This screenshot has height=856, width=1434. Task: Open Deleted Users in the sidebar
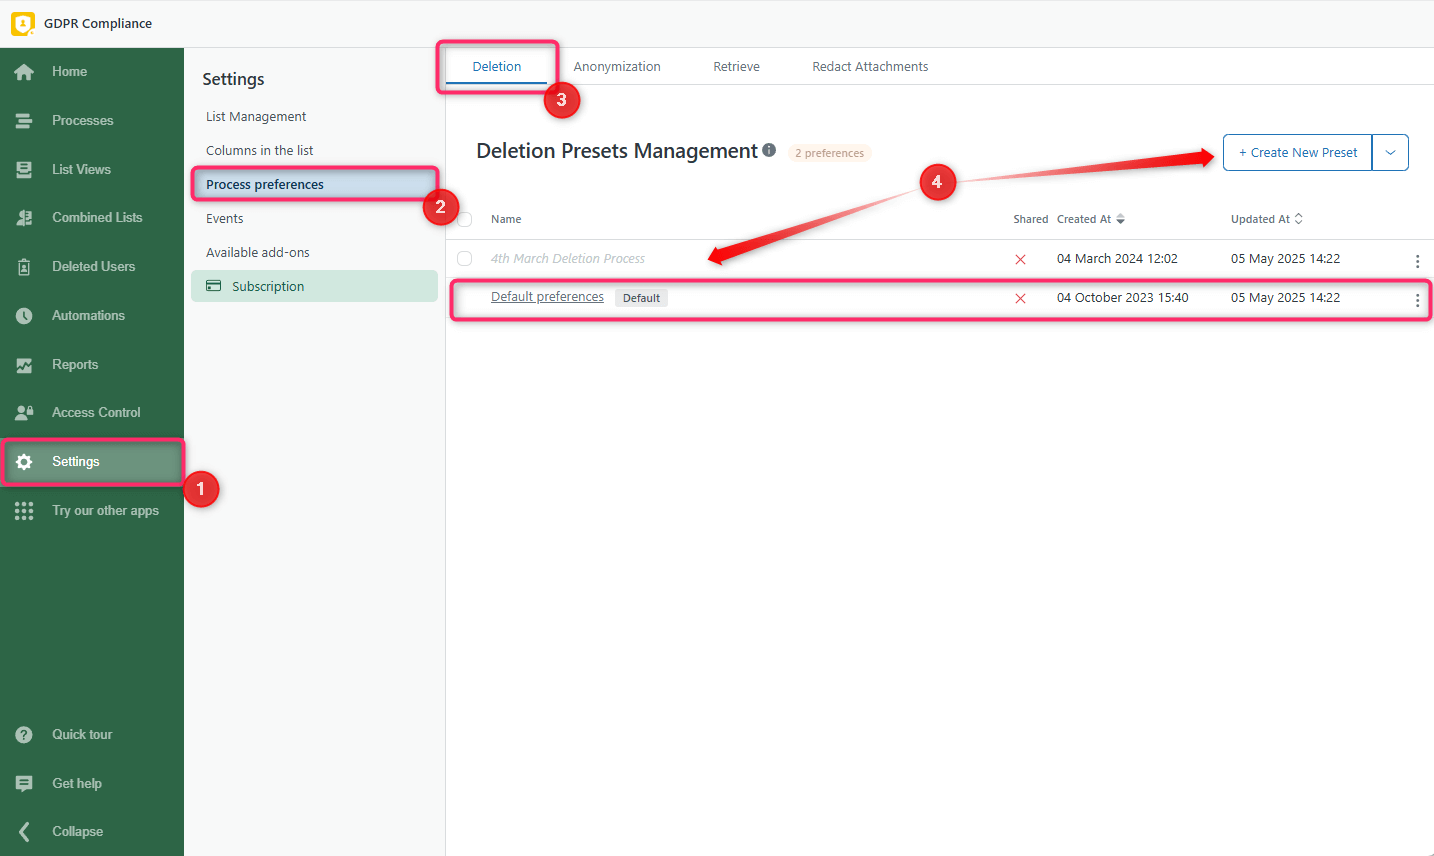coord(92,267)
